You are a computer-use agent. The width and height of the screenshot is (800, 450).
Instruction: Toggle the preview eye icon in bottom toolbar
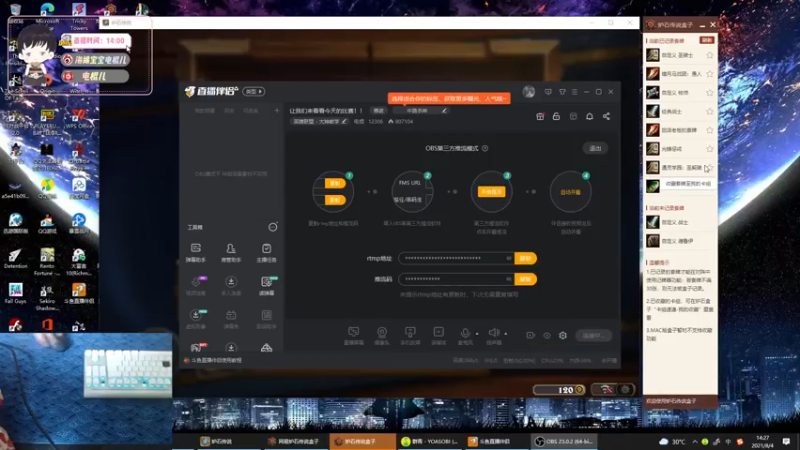coord(547,335)
